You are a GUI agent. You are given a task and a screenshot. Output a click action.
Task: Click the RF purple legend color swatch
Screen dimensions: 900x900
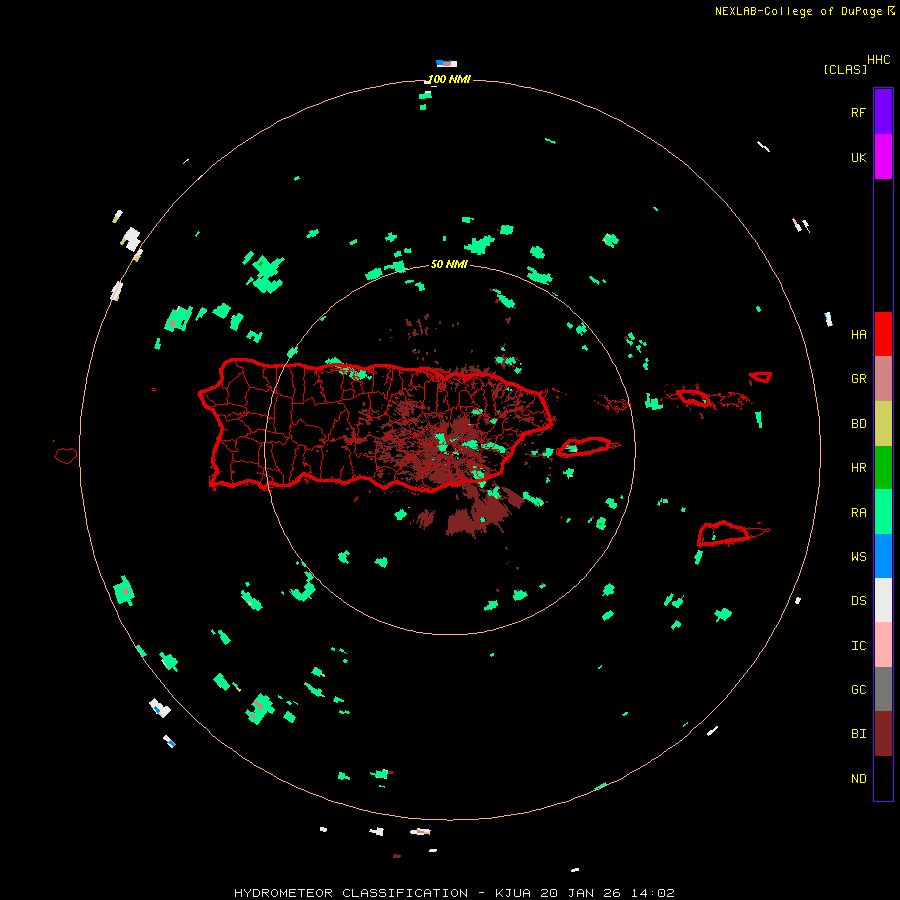(883, 112)
